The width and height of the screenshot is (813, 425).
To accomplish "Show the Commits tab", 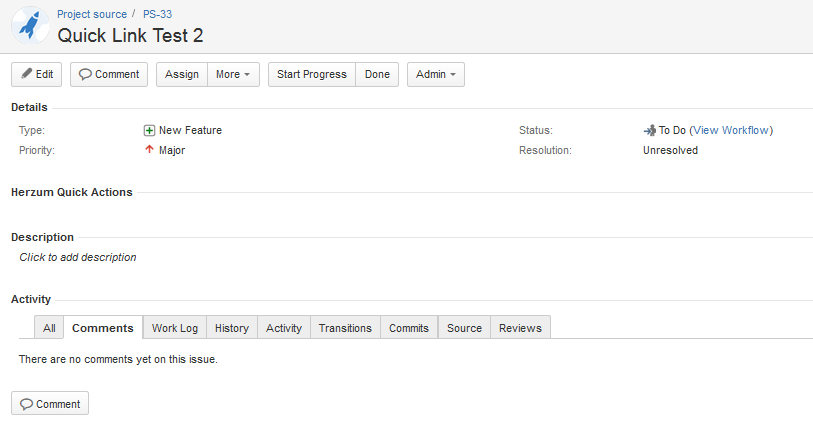I will [408, 328].
